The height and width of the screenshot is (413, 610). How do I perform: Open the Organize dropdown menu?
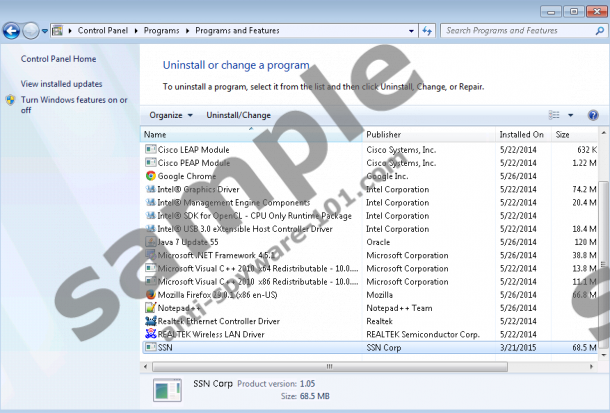pos(171,115)
